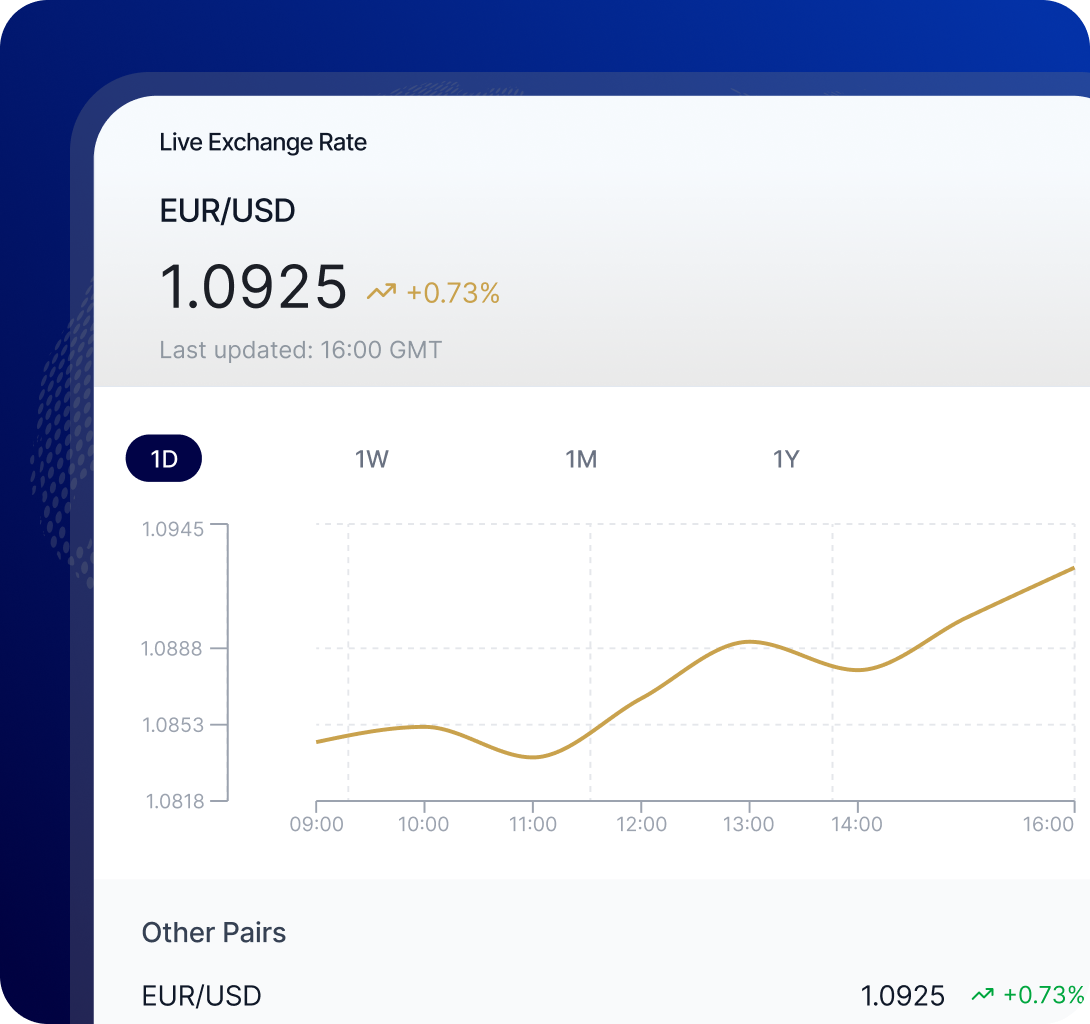Click the green trend-up icon in Other Pairs
Image resolution: width=1090 pixels, height=1024 pixels.
point(983,995)
